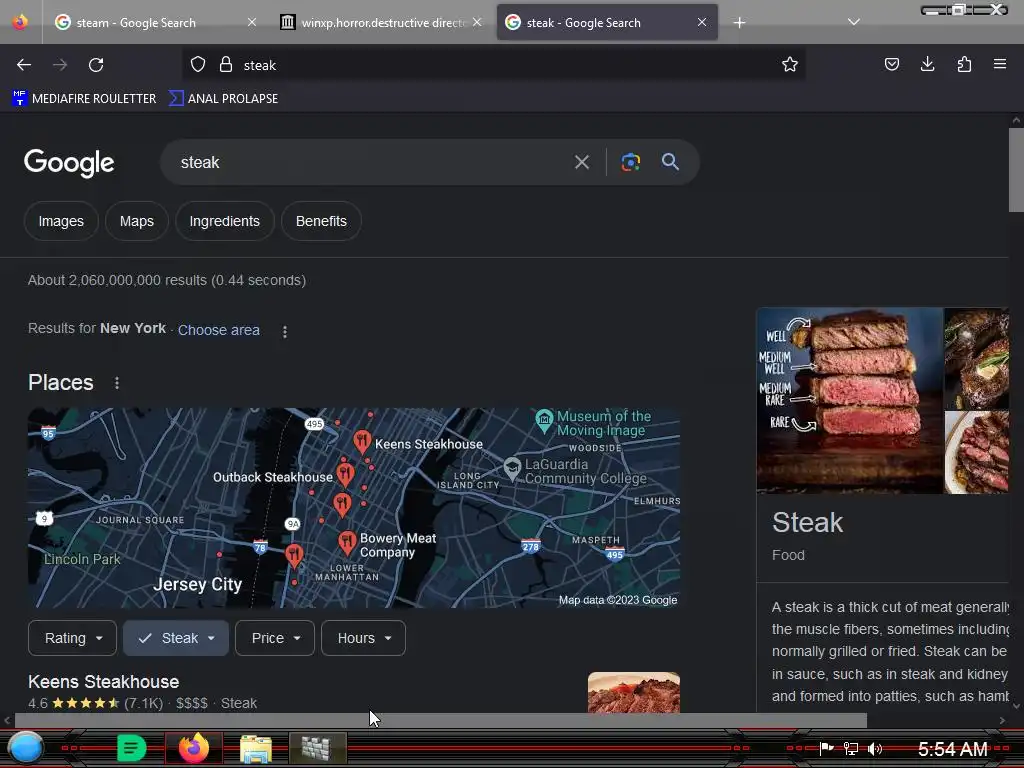Bookmark this page with star icon

[x=790, y=64]
